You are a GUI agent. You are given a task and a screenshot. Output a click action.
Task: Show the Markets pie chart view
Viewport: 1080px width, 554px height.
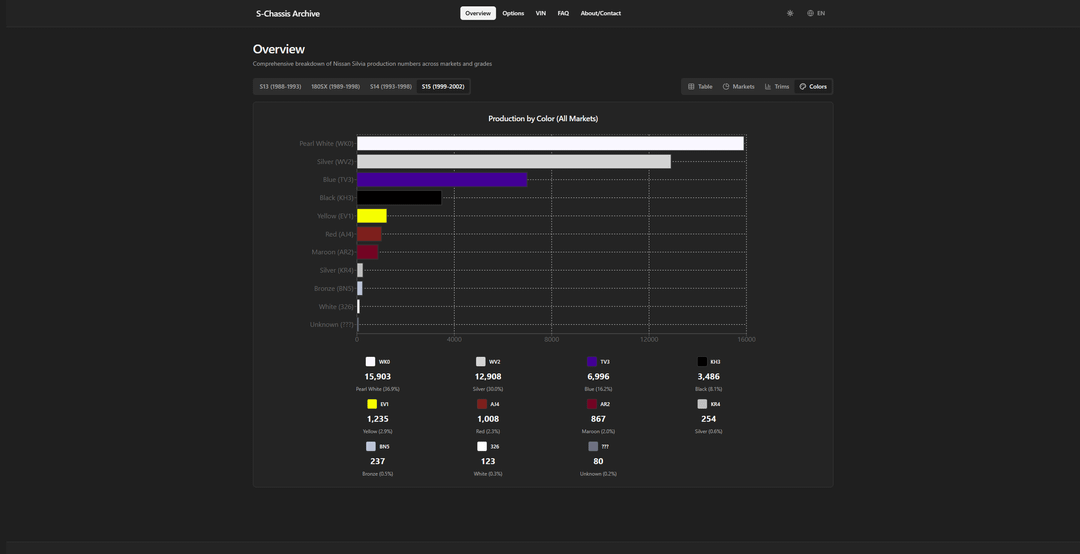click(738, 87)
